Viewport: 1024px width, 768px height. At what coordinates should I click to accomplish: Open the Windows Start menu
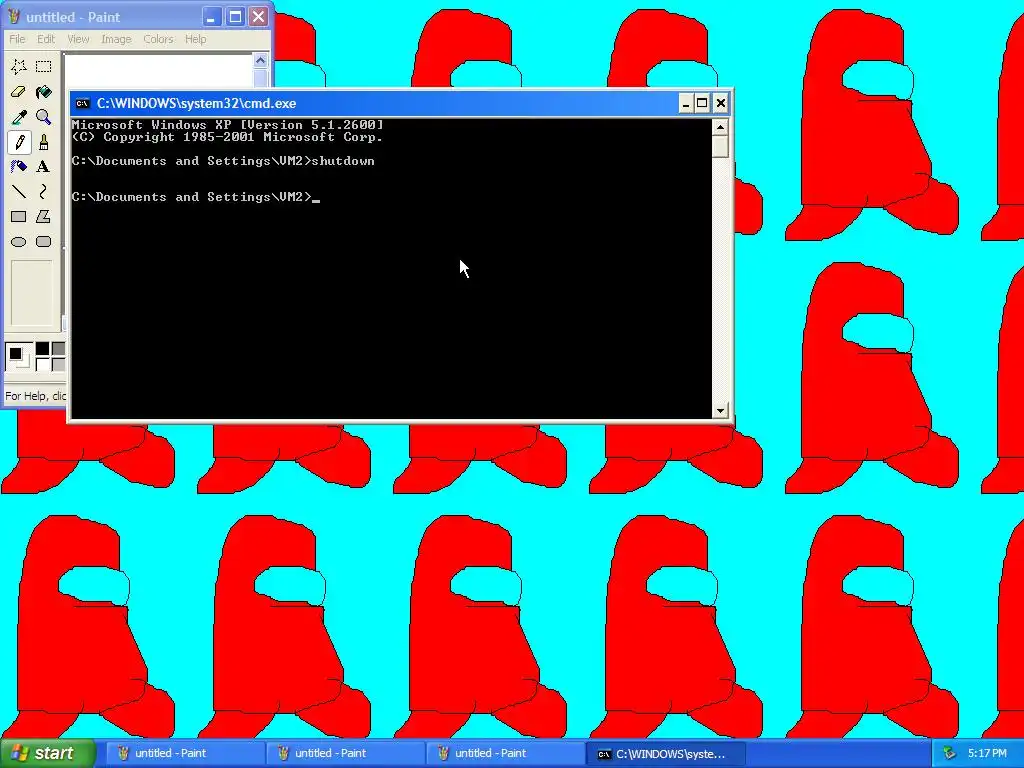coord(48,753)
